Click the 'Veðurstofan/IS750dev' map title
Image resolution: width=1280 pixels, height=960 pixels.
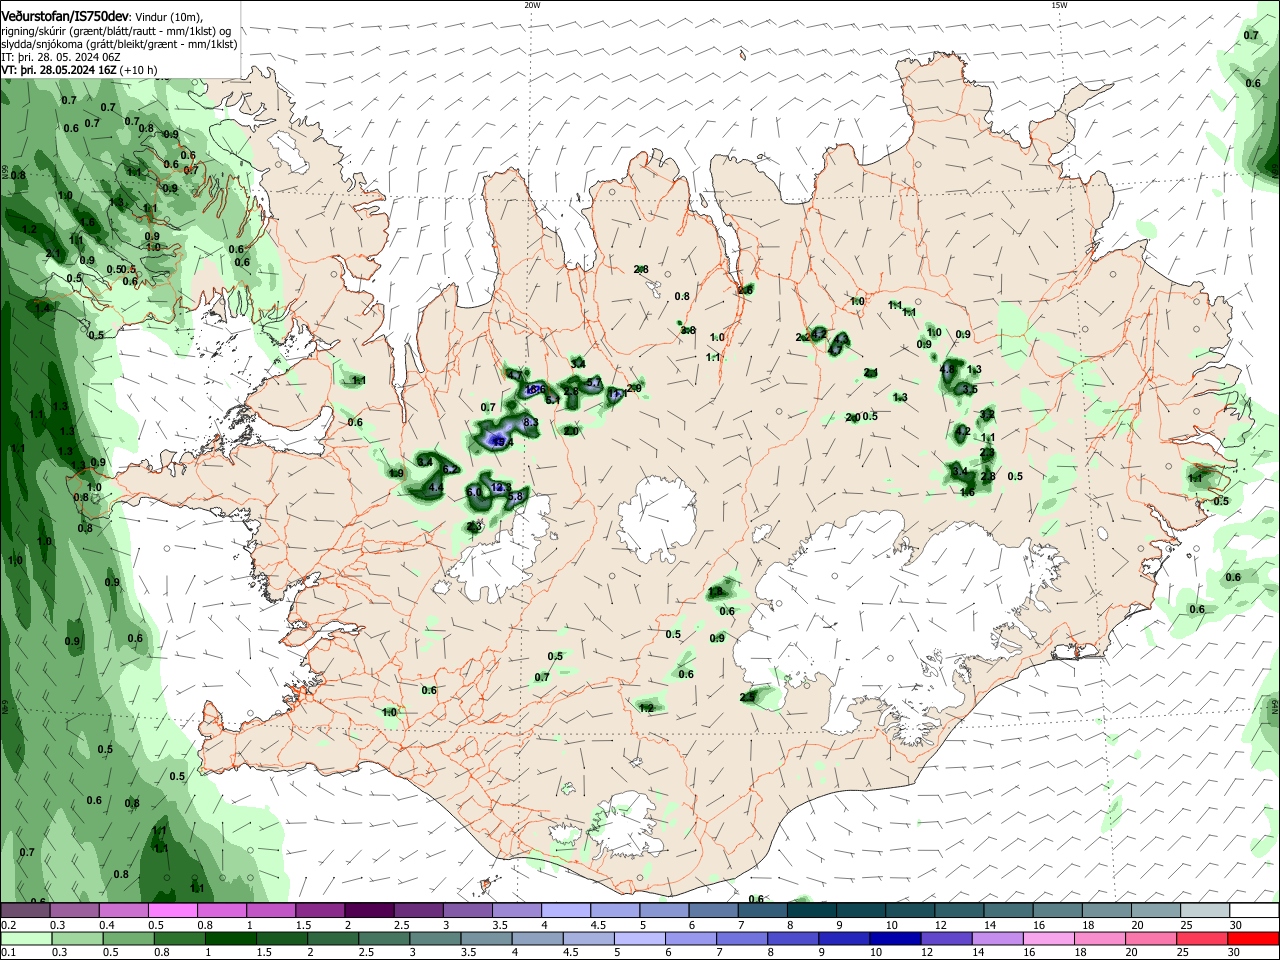pyautogui.click(x=65, y=16)
